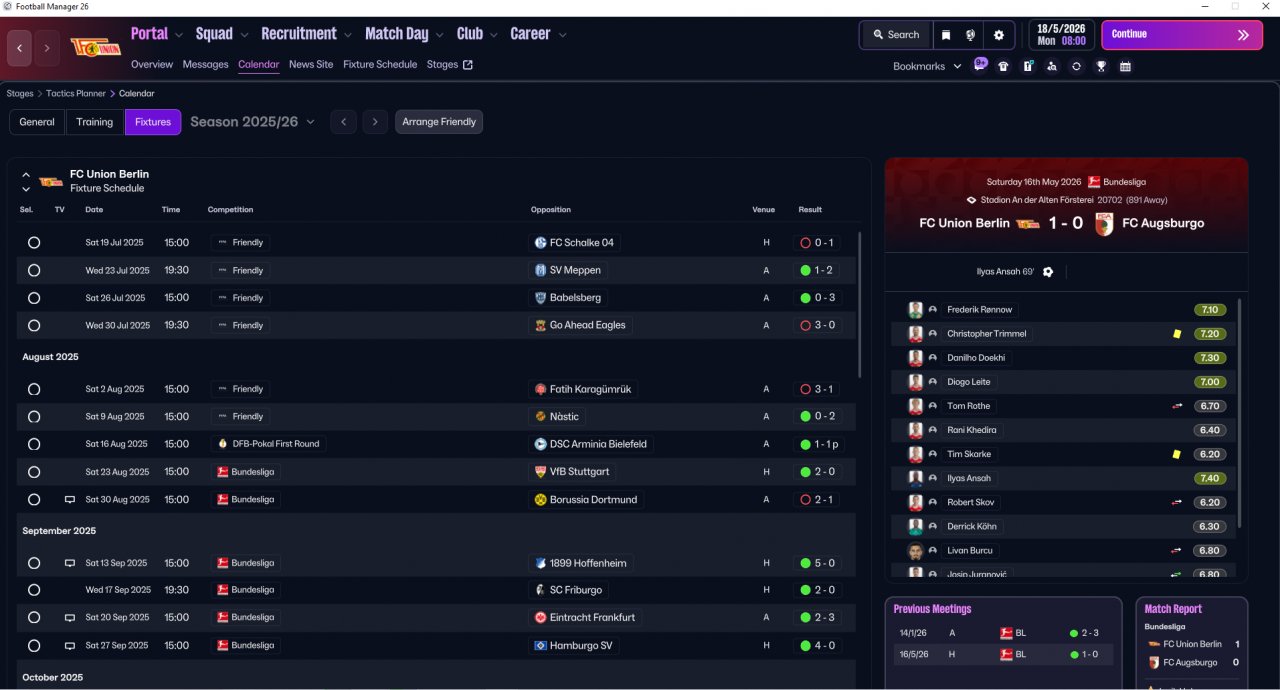Select the Fatih Karagümrük fixture radio
The width and height of the screenshot is (1280, 690).
point(34,389)
